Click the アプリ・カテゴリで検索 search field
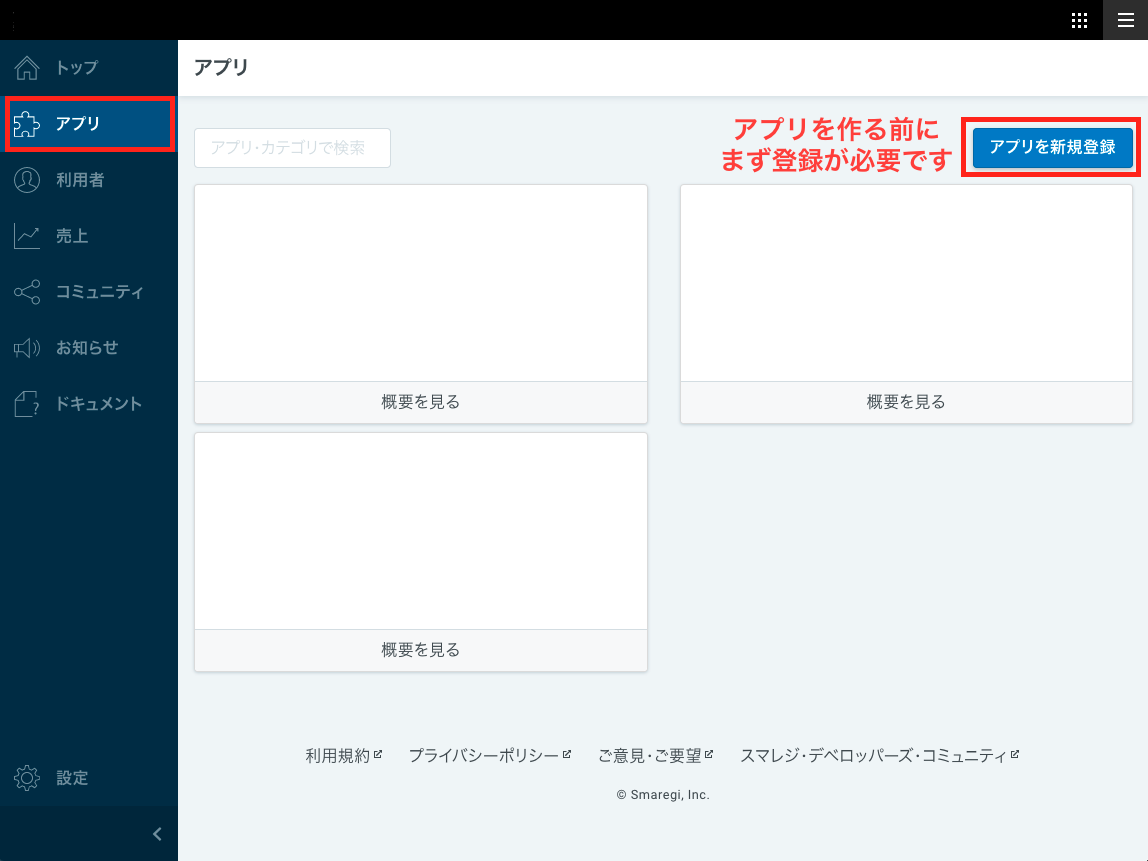Image resolution: width=1148 pixels, height=861 pixels. coord(291,147)
